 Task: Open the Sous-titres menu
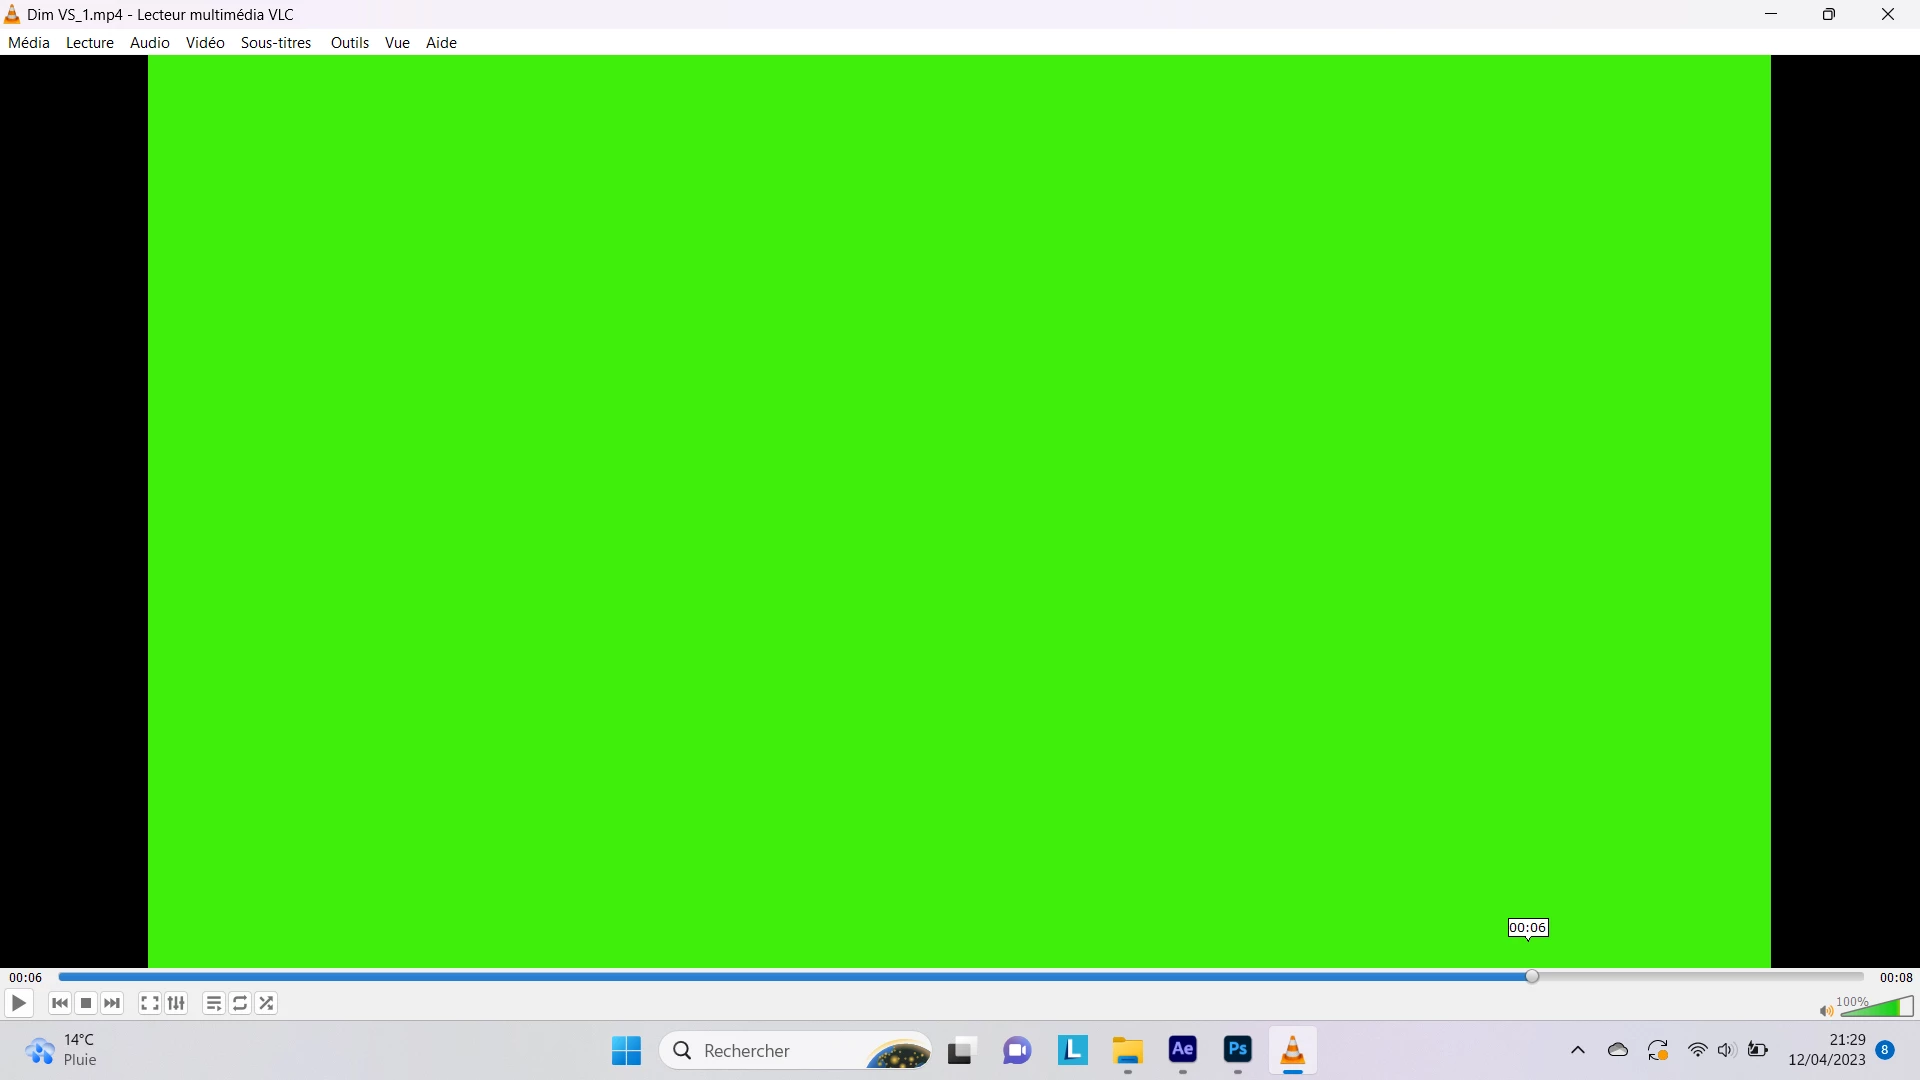(276, 43)
